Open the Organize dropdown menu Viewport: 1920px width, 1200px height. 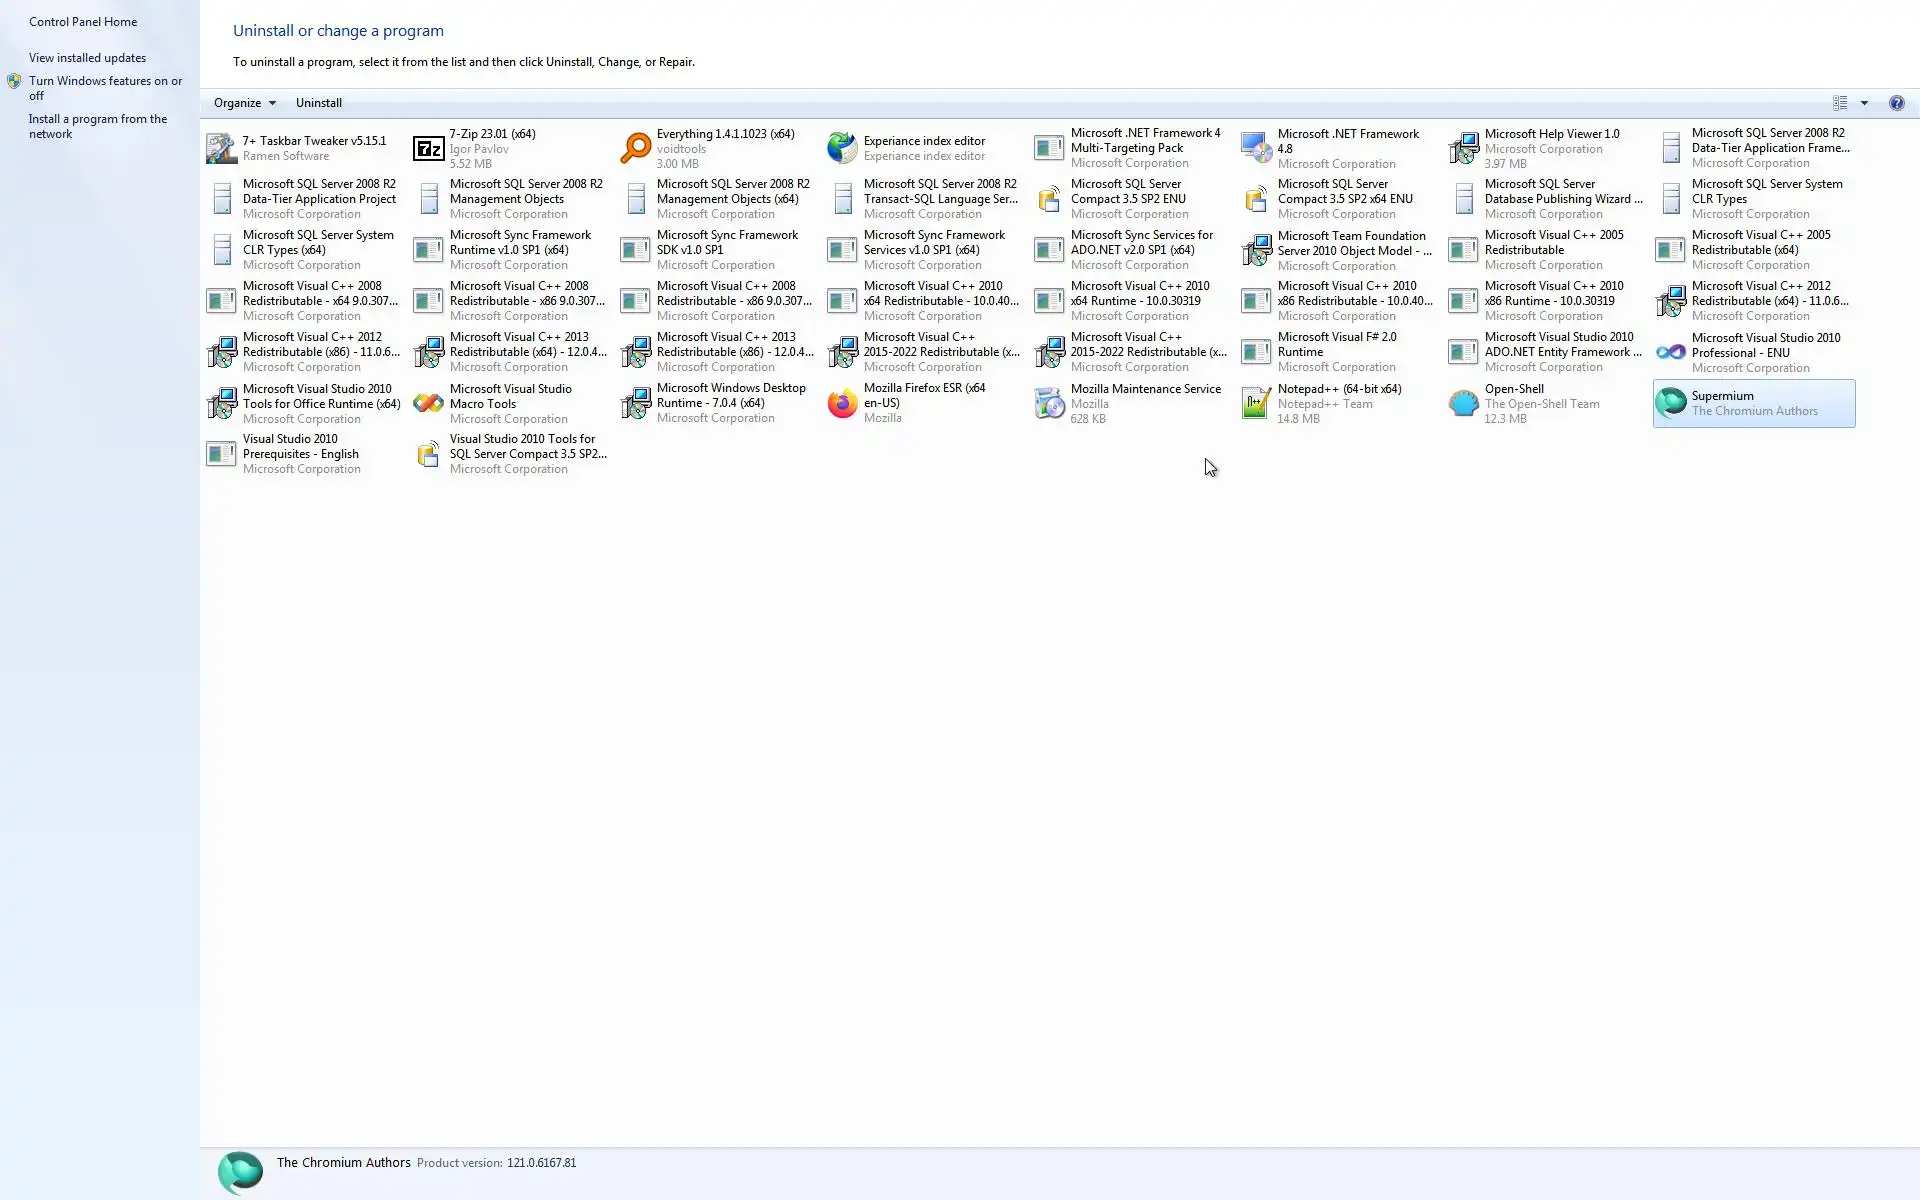click(x=244, y=103)
